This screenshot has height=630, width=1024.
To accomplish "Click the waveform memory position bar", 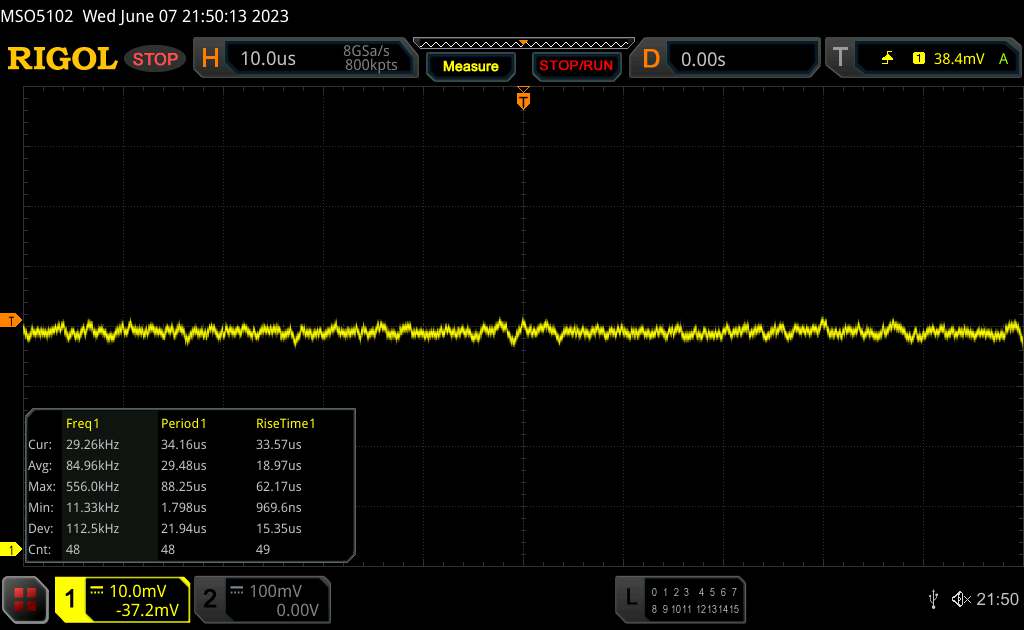I will 523,43.
